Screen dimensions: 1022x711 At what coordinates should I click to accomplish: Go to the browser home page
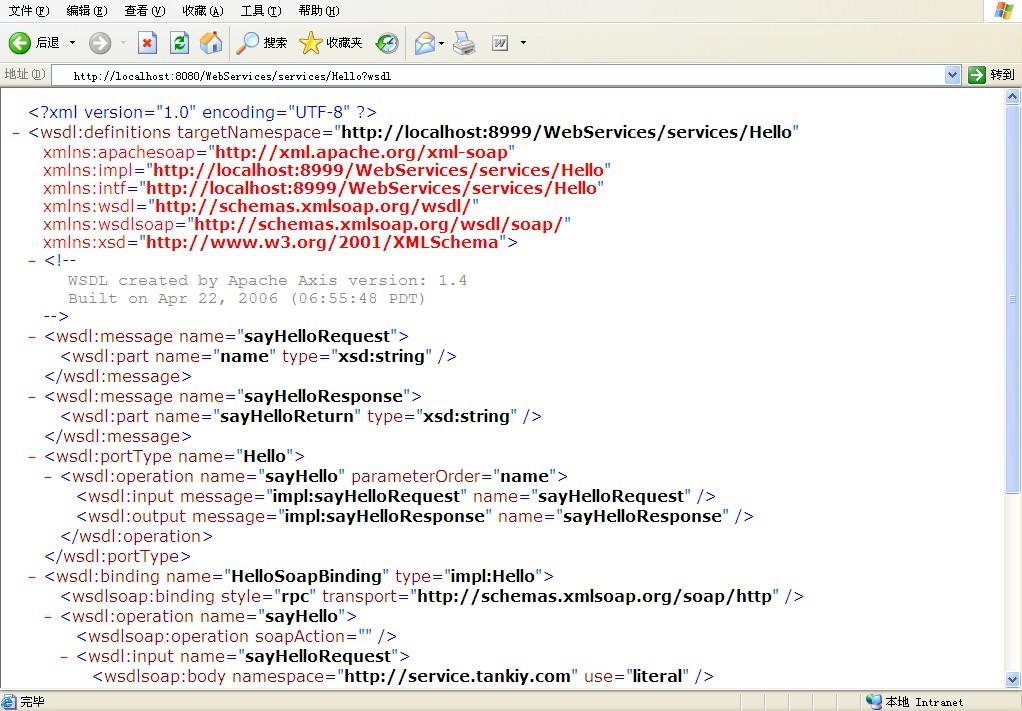point(211,43)
